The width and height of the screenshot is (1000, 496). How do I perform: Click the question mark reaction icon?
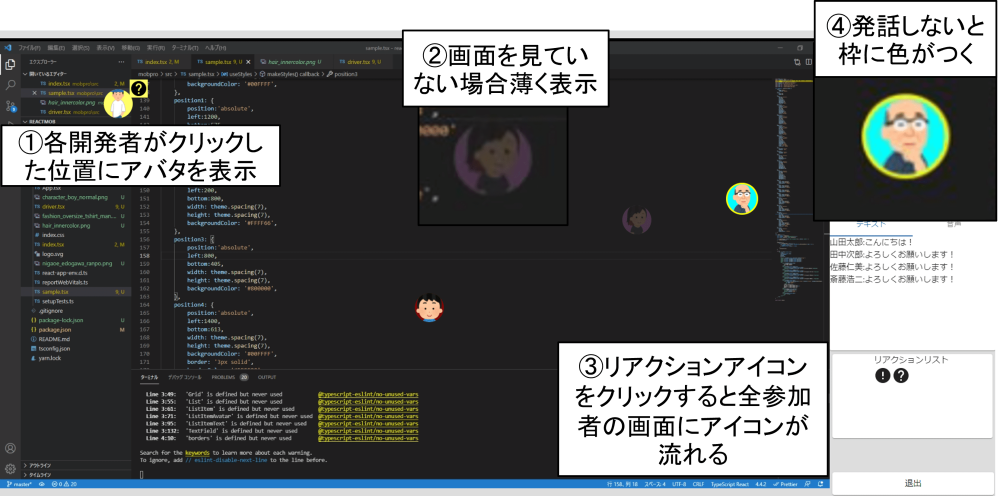pyautogui.click(x=901, y=376)
